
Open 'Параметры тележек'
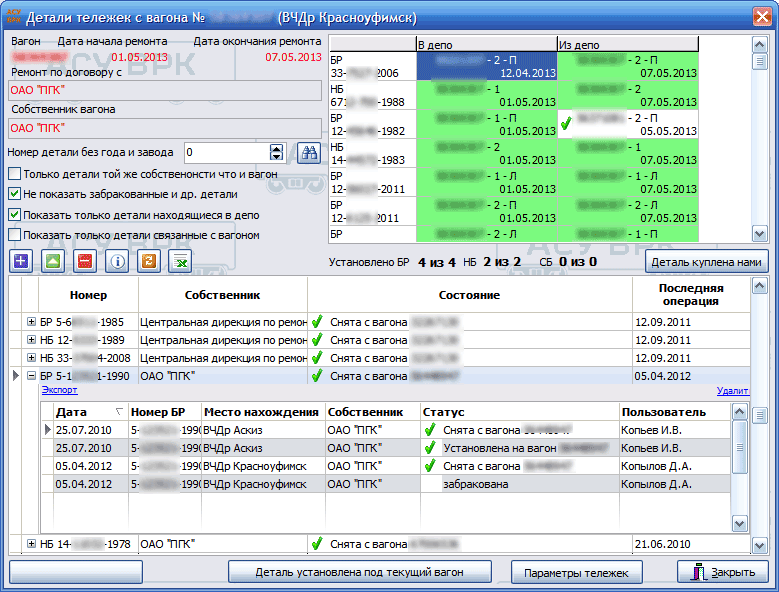576,572
